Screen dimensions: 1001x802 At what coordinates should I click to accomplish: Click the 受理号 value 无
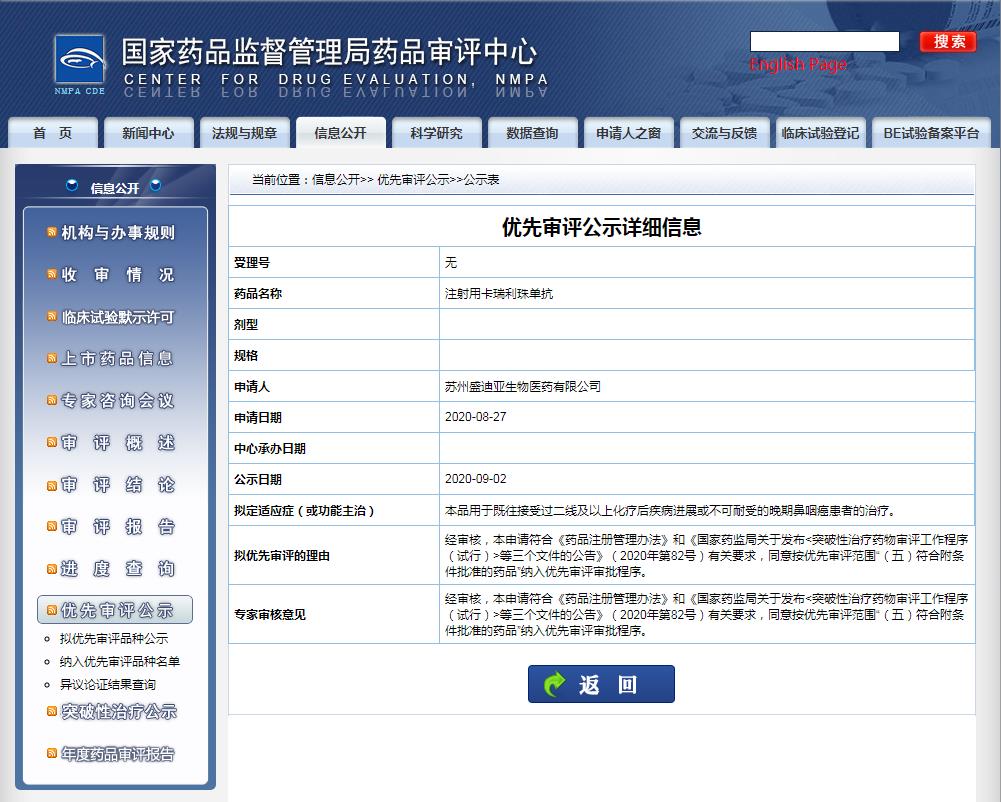coord(451,262)
